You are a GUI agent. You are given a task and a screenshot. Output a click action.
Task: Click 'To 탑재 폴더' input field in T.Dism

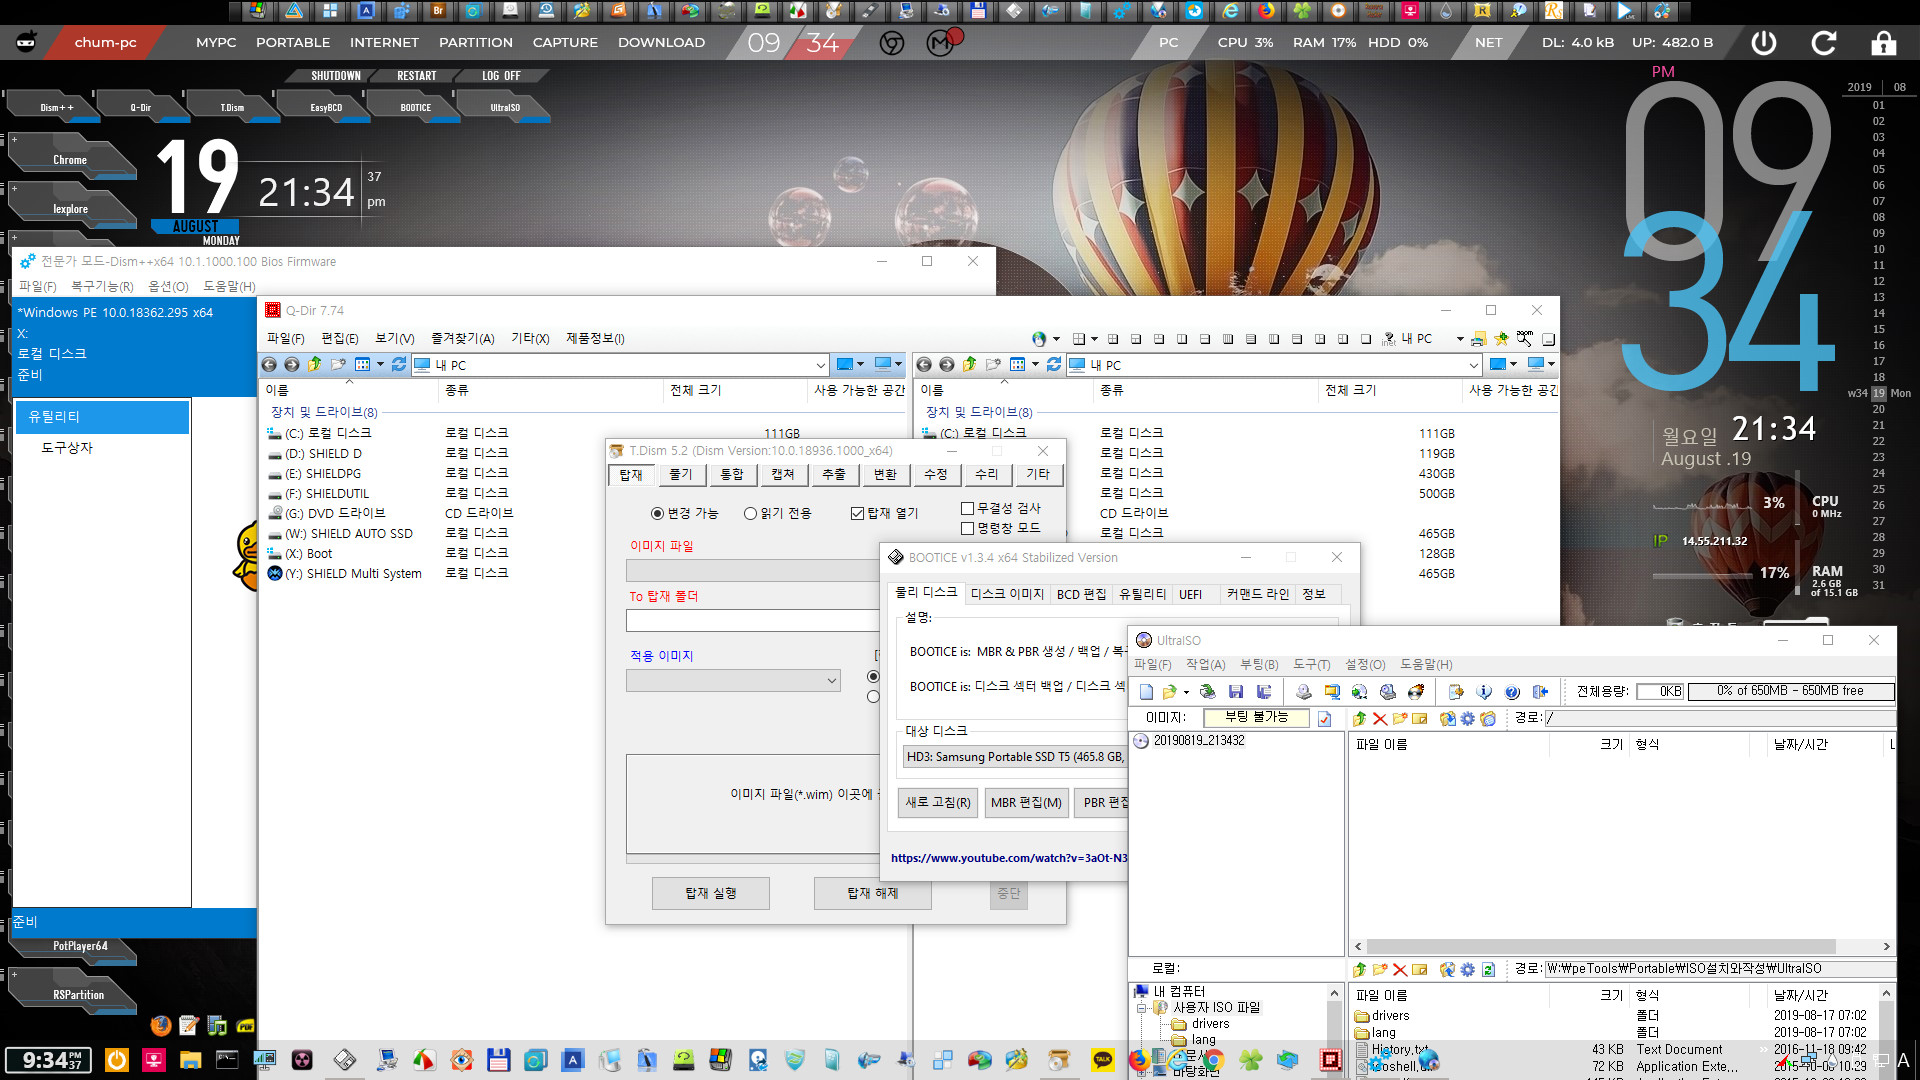(753, 621)
